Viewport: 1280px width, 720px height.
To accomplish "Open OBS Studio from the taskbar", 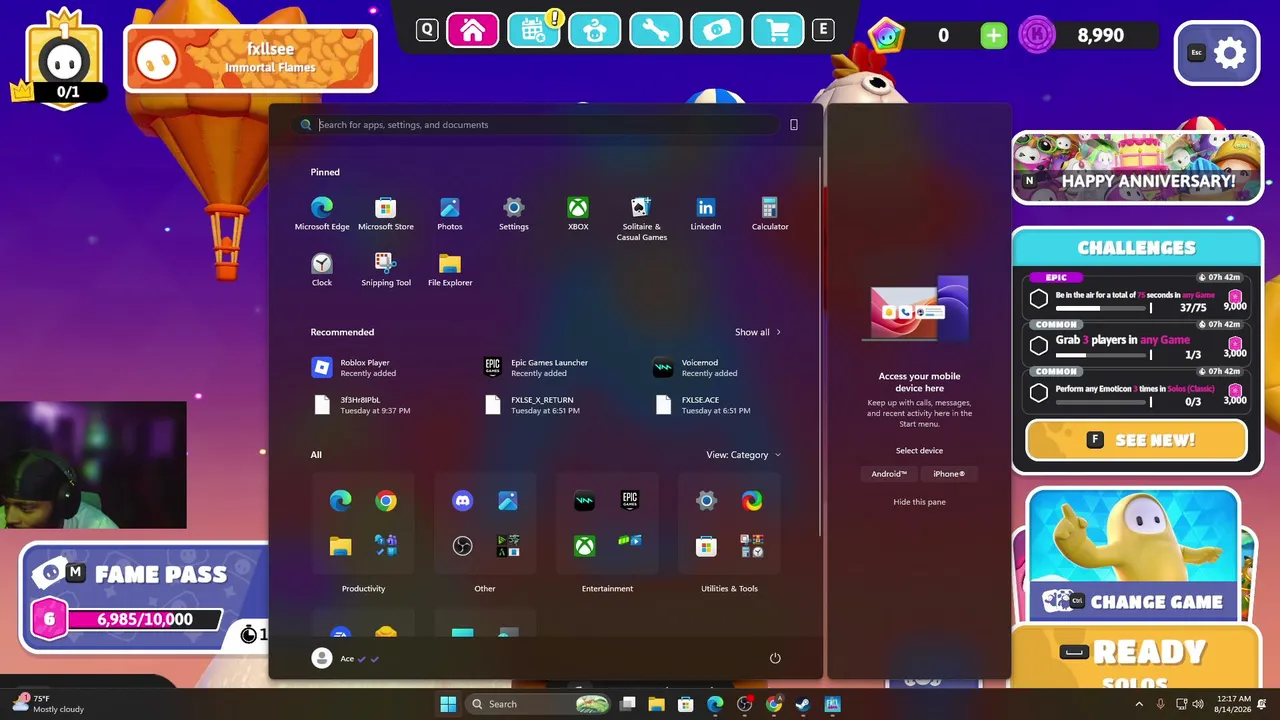I will coord(744,704).
